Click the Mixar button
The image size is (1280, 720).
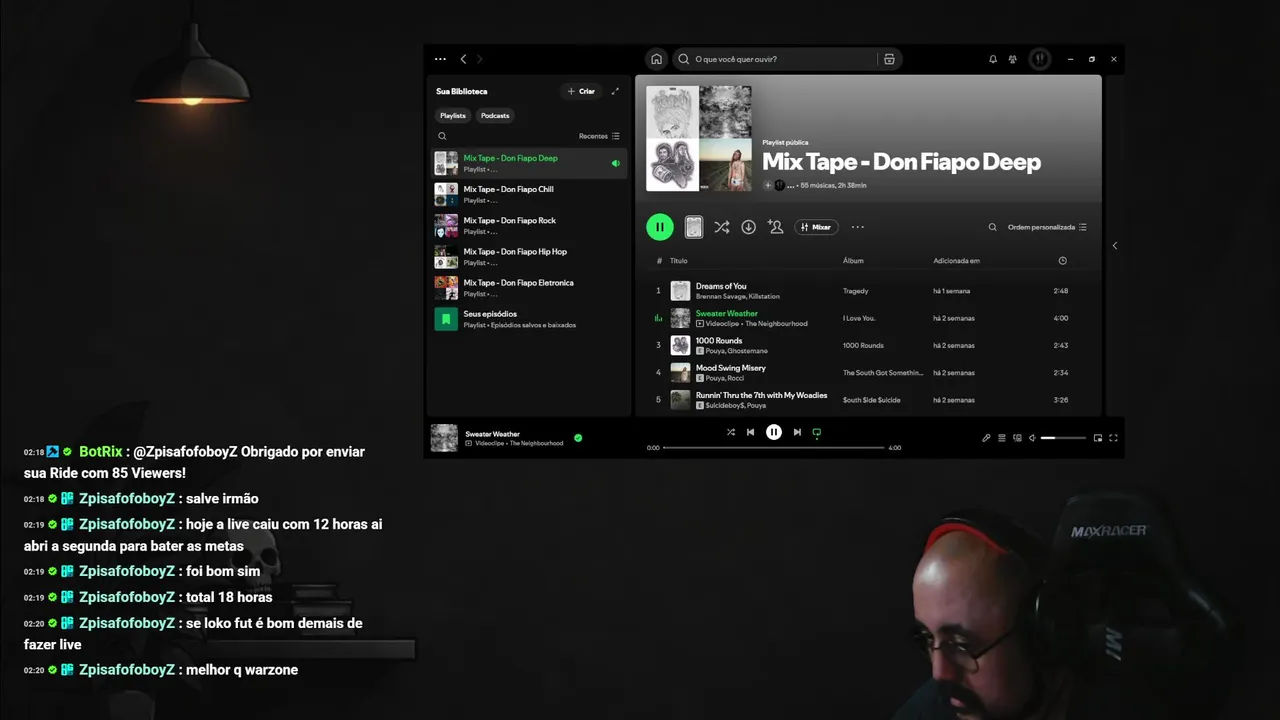click(816, 227)
